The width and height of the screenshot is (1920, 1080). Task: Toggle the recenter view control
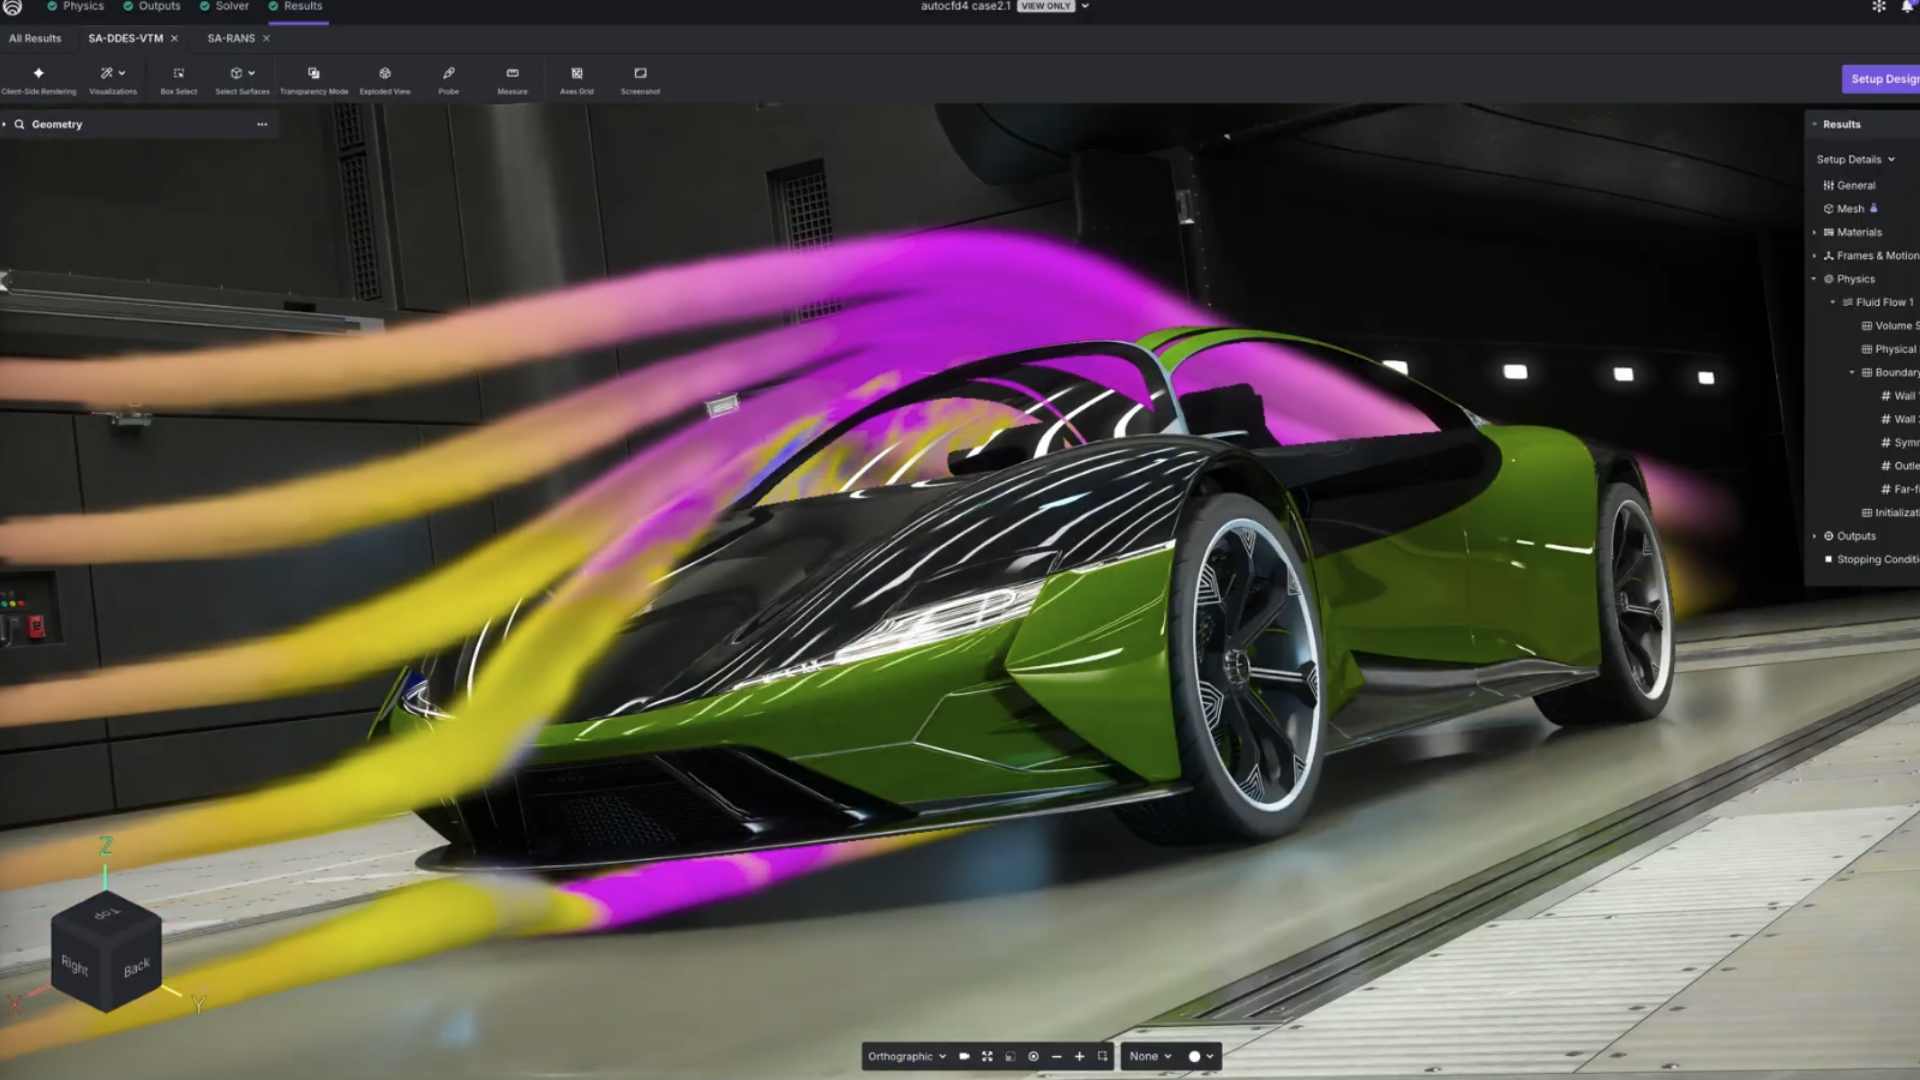point(1033,1056)
